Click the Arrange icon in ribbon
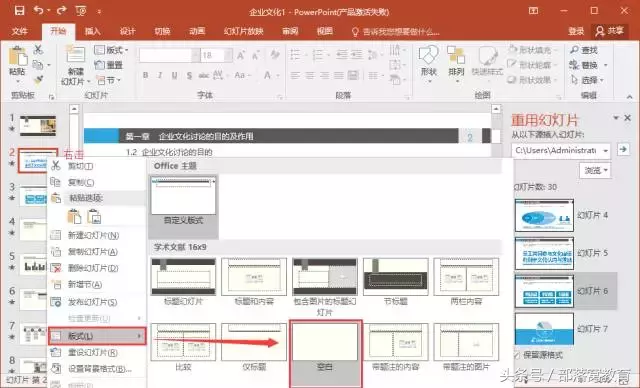640x388 pixels. click(456, 55)
